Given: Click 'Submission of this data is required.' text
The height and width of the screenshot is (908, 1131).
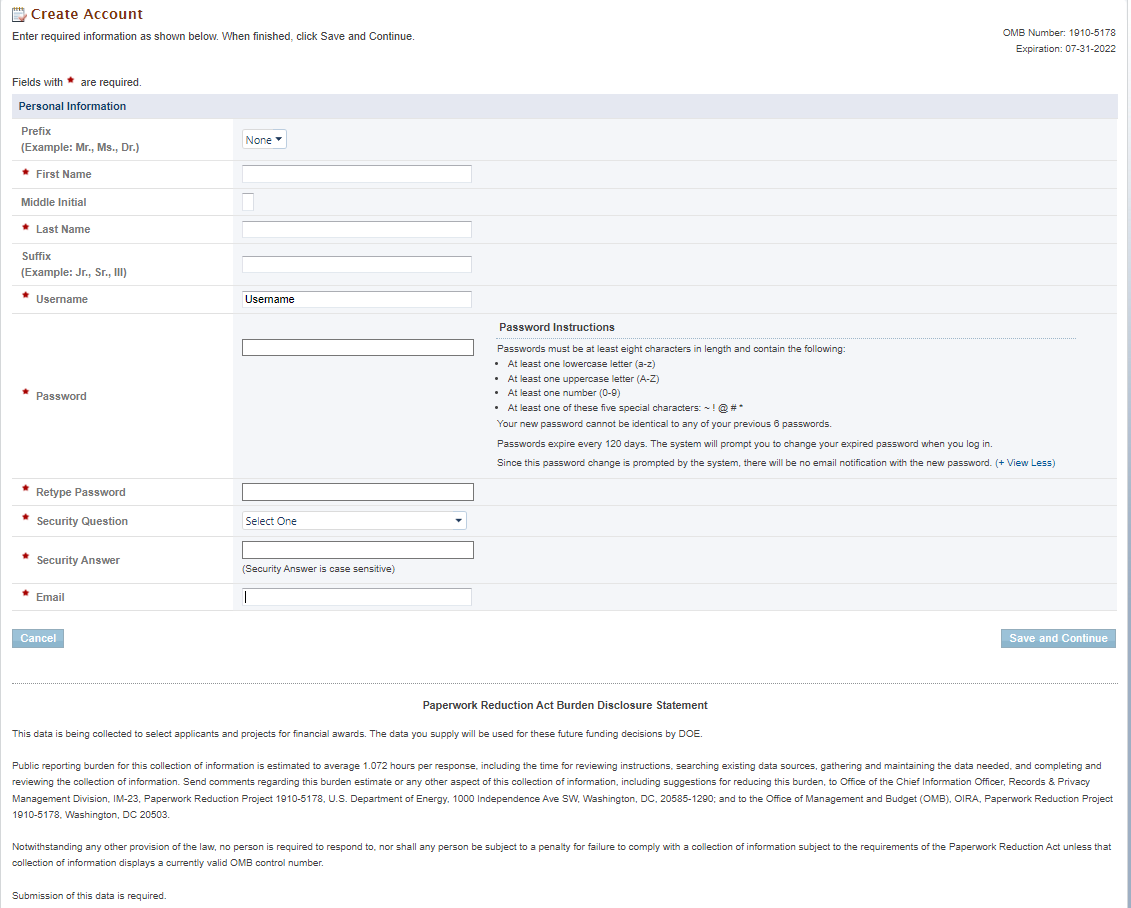Looking at the screenshot, I should coord(89,896).
